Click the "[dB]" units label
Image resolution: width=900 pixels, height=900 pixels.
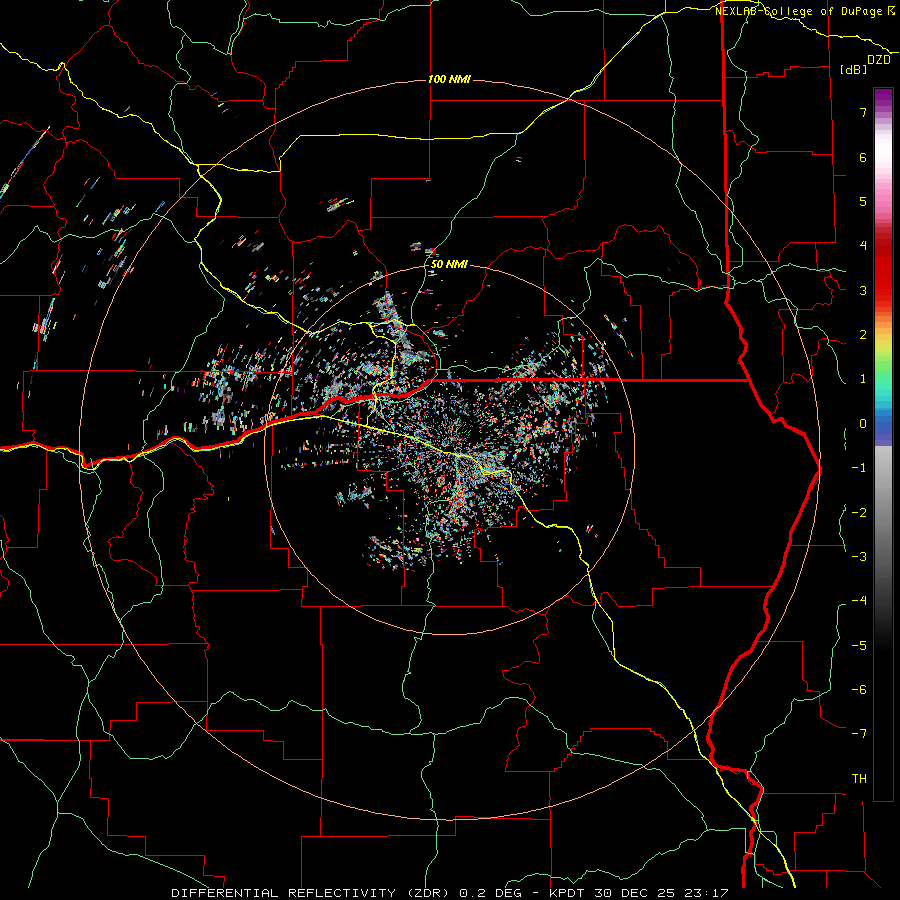854,69
